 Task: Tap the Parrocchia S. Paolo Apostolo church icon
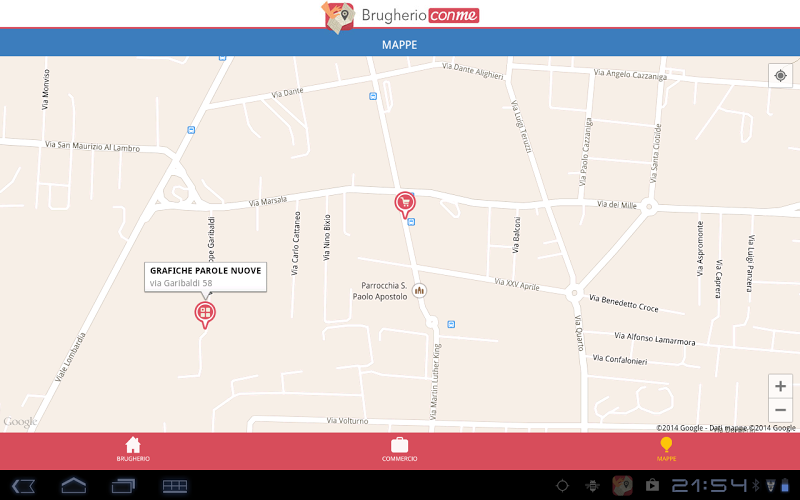coord(419,291)
